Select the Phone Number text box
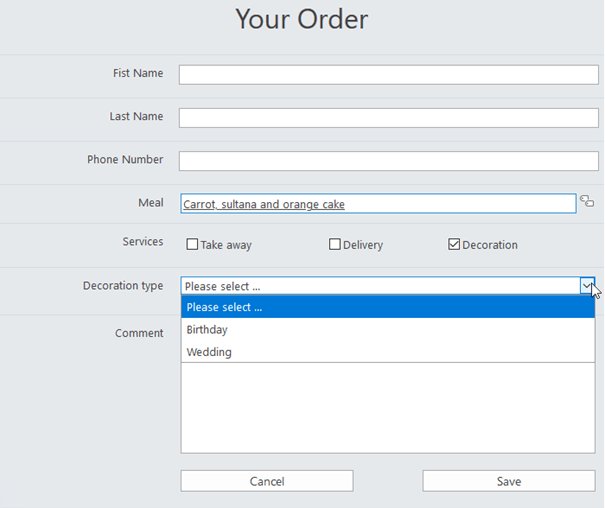The width and height of the screenshot is (605, 508). 389,161
